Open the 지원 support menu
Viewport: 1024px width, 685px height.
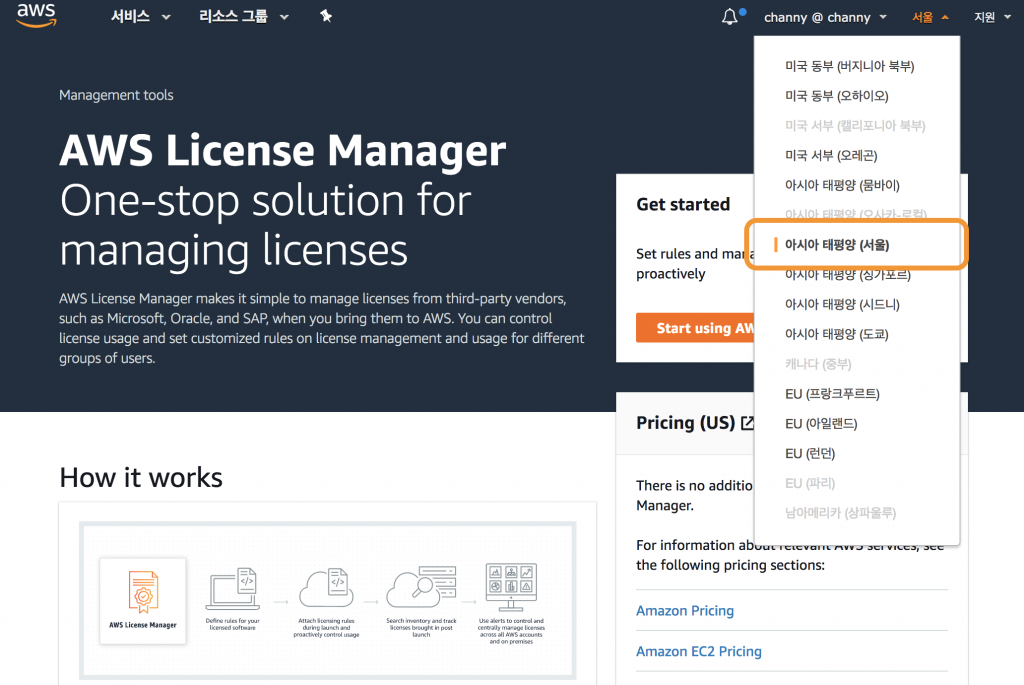pyautogui.click(x=992, y=18)
